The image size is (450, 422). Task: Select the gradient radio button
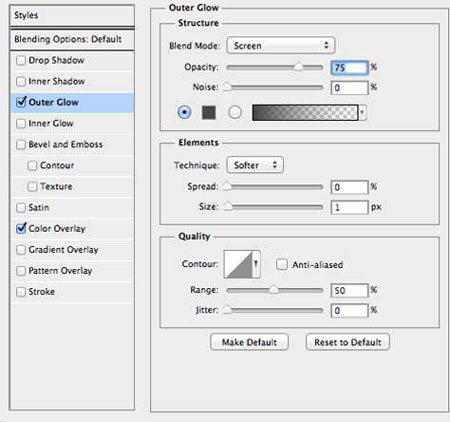235,112
